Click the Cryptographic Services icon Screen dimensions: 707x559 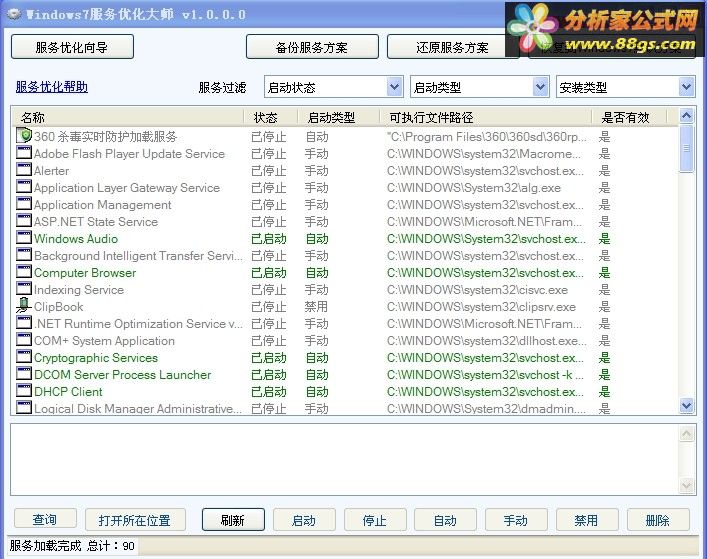point(24,357)
